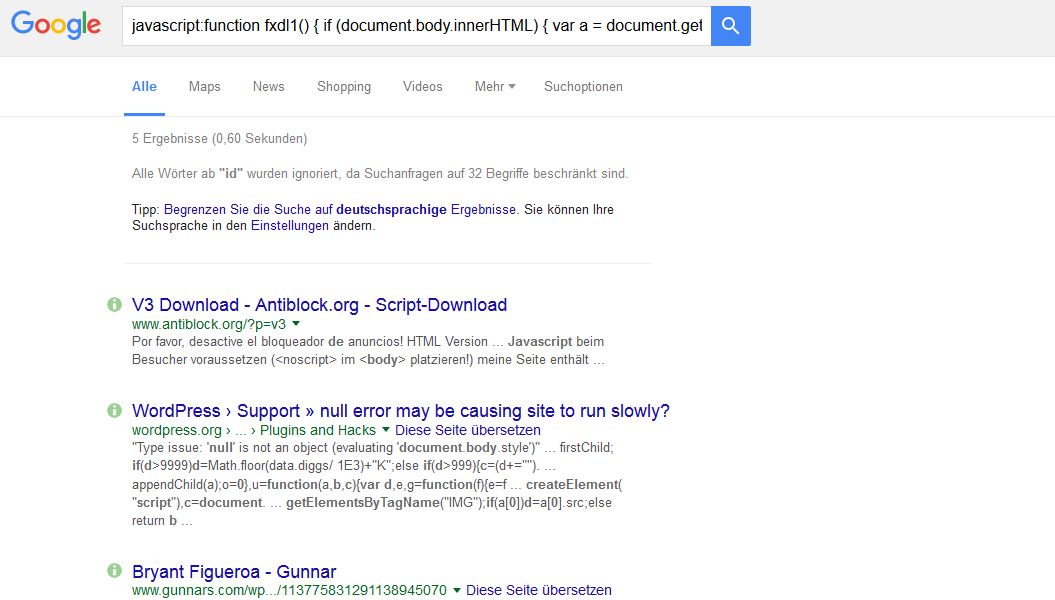
Task: Click the '5 Ergebnisse (0,60 Sekunden)' text
Action: (219, 139)
